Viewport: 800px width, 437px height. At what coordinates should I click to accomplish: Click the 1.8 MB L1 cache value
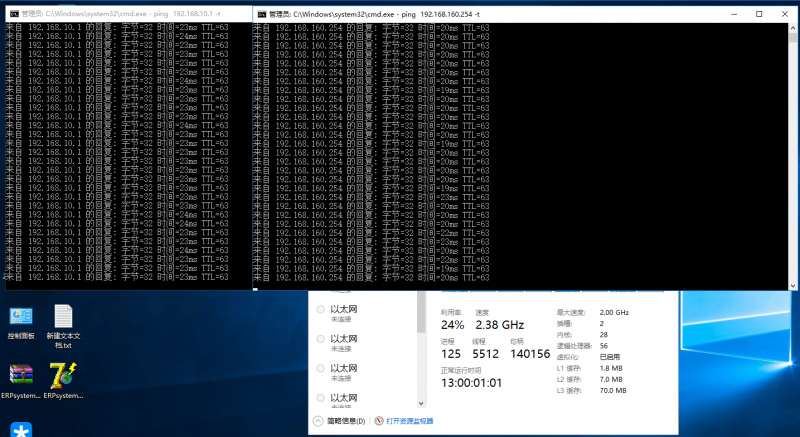pos(611,368)
